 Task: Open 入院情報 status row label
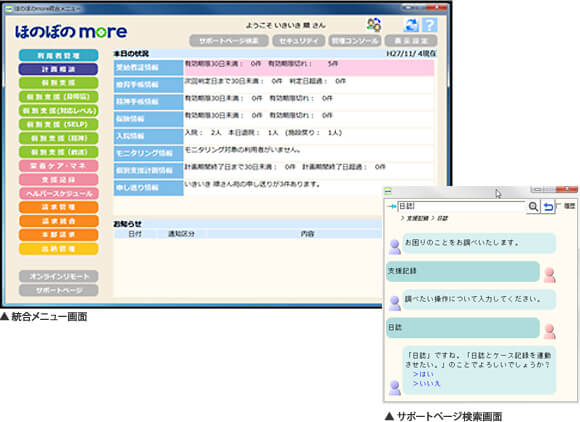(x=148, y=136)
